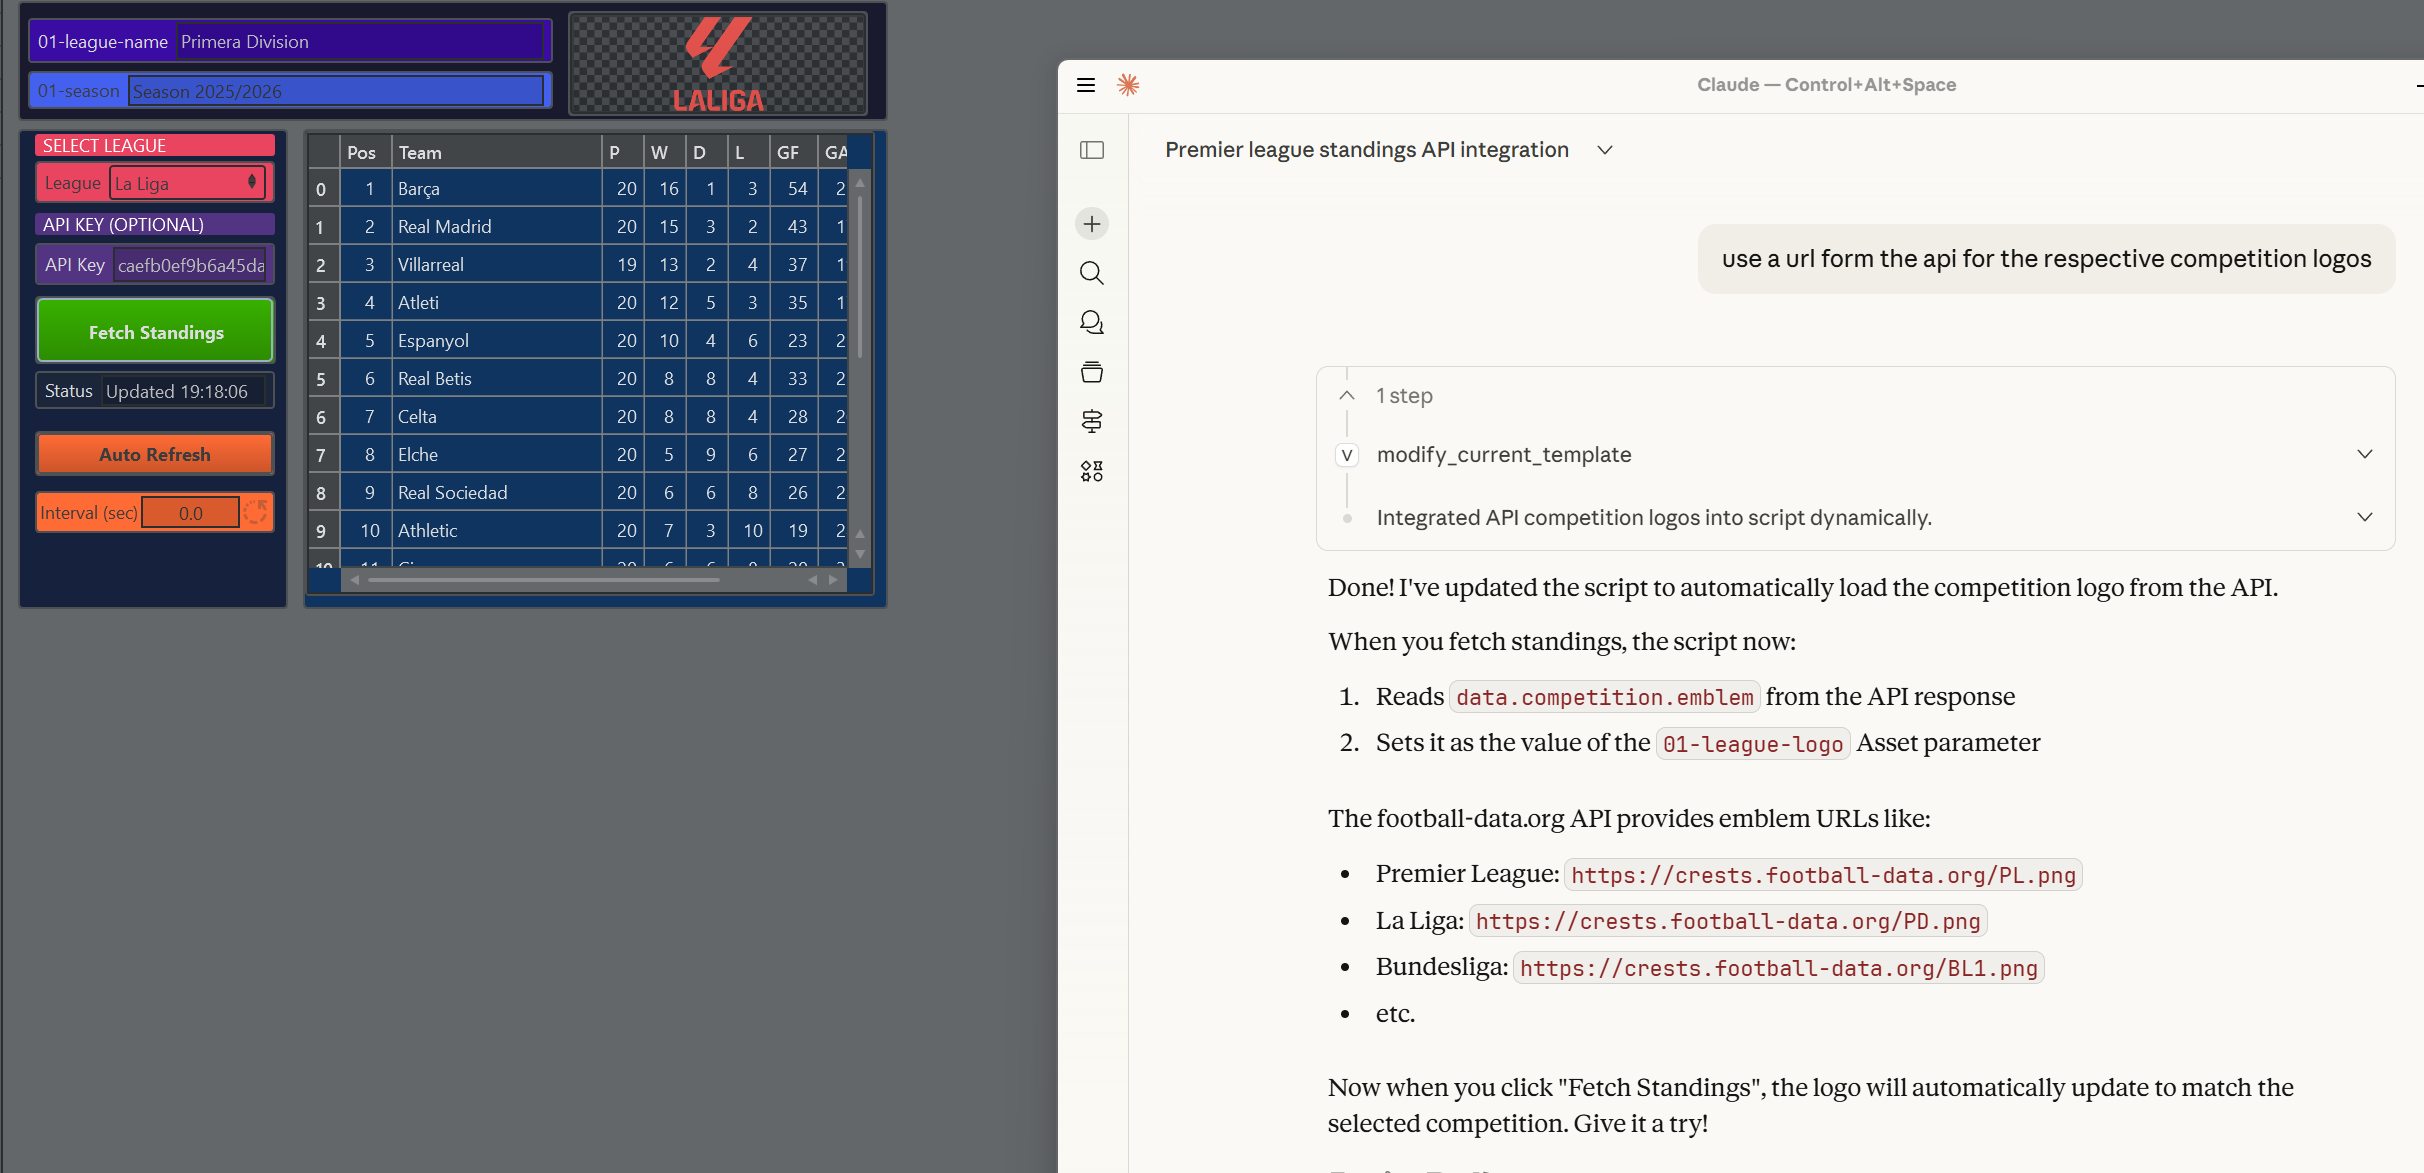Click the API Key input field
The height and width of the screenshot is (1173, 2424).
(190, 265)
